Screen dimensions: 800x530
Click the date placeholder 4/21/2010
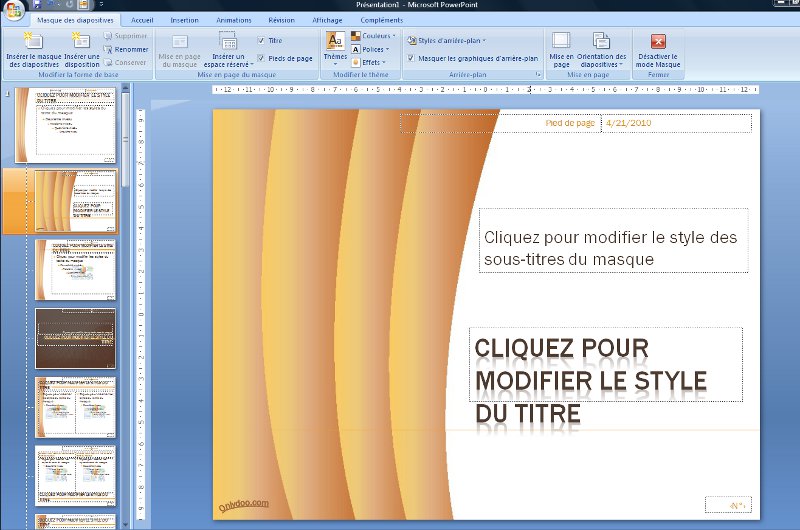(x=677, y=123)
